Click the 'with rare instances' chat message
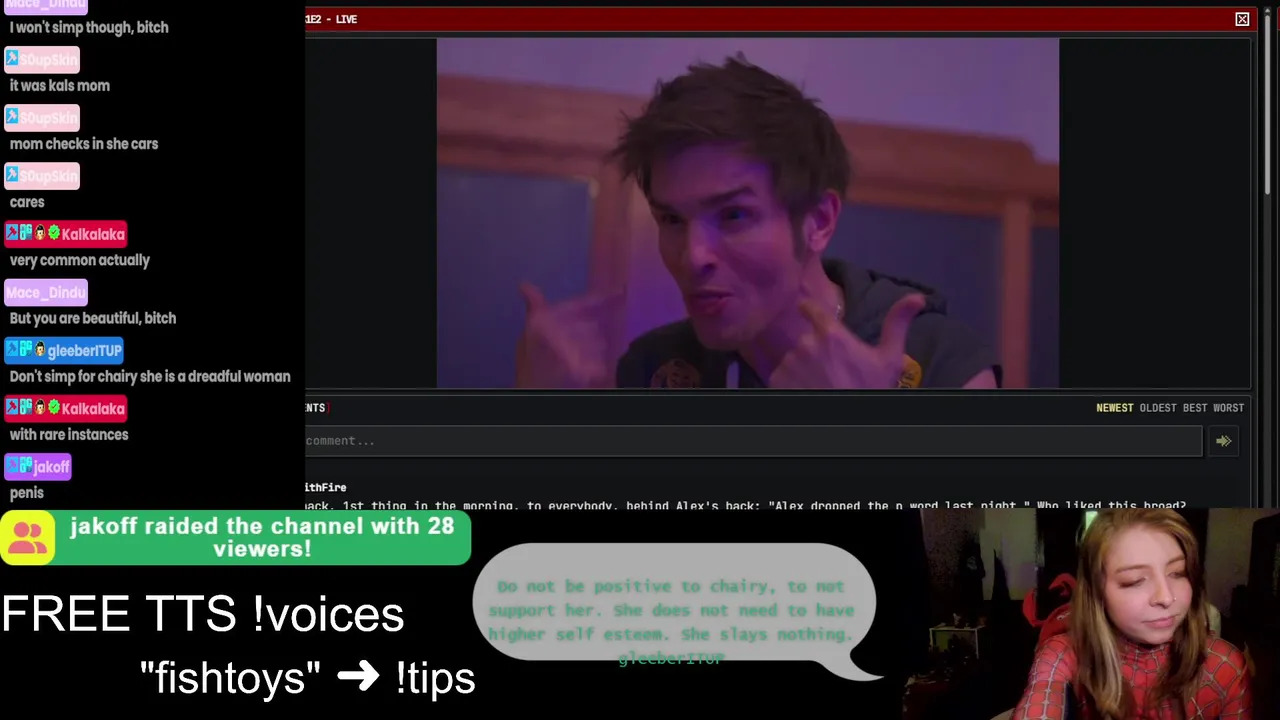 [x=69, y=435]
